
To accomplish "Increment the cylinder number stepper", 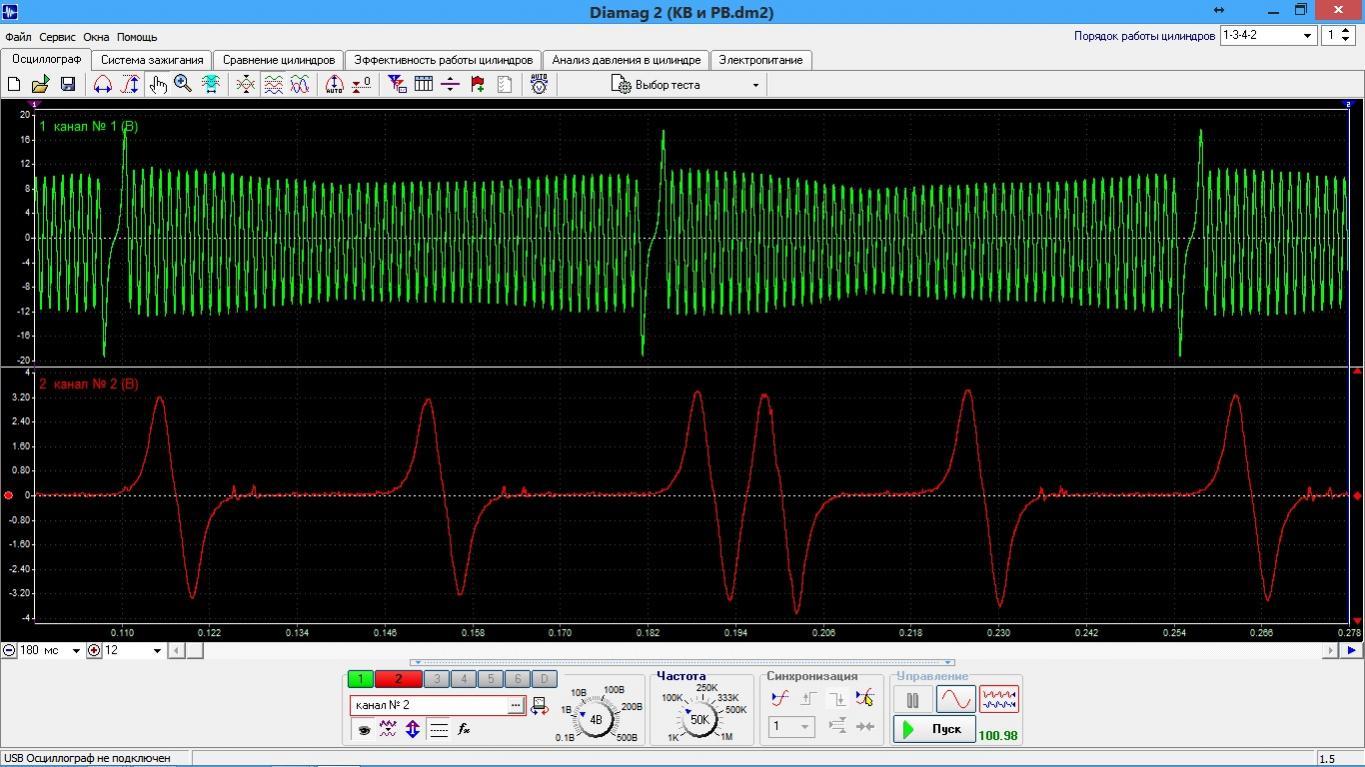I will pyautogui.click(x=1346, y=30).
